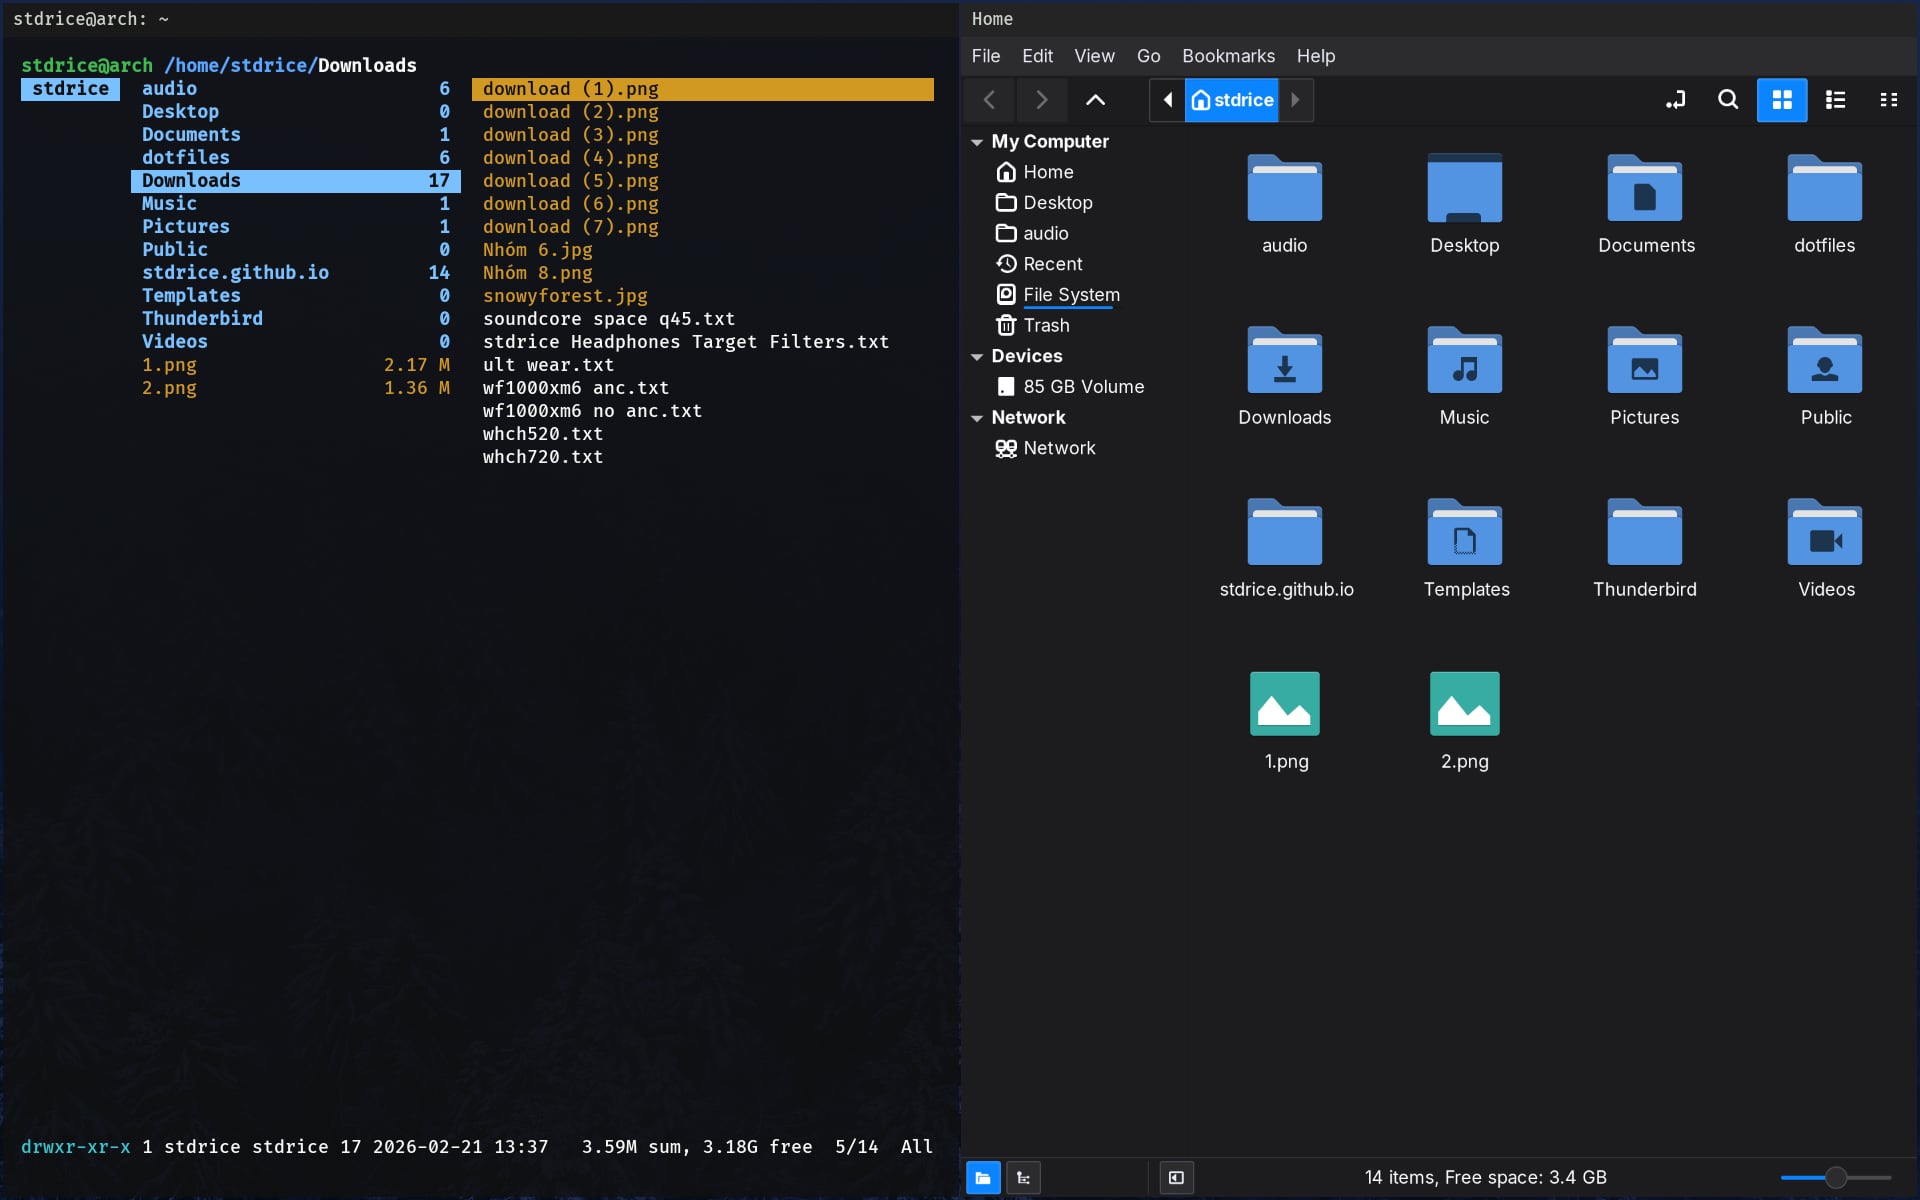
Task: Open the Trash from the sidebar
Action: pyautogui.click(x=1045, y=325)
